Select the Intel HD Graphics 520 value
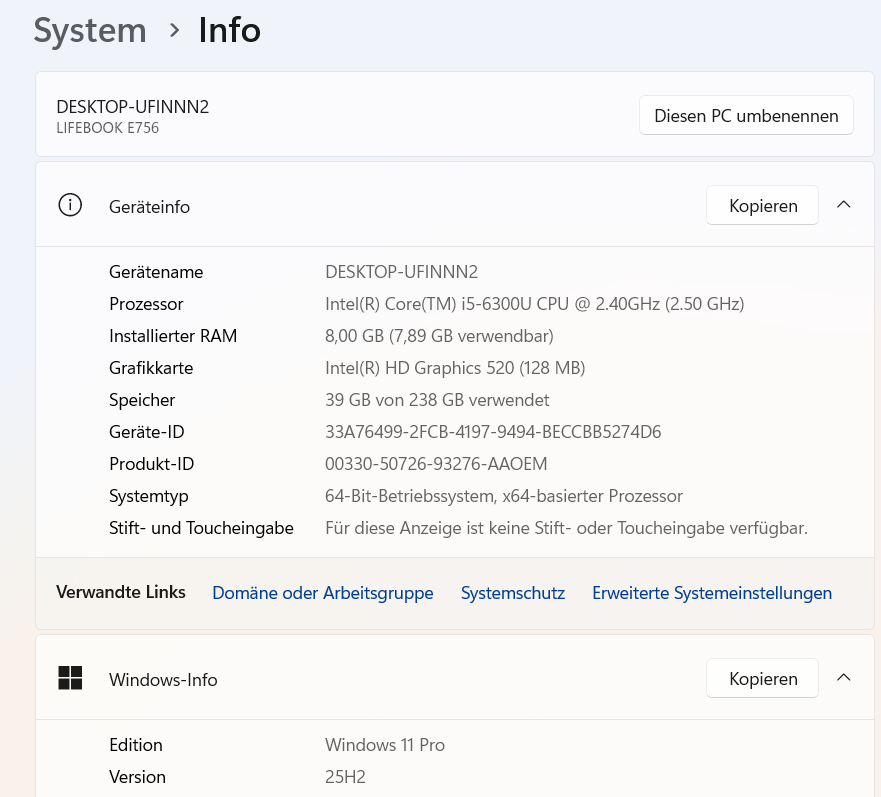The width and height of the screenshot is (881, 797). click(x=455, y=368)
